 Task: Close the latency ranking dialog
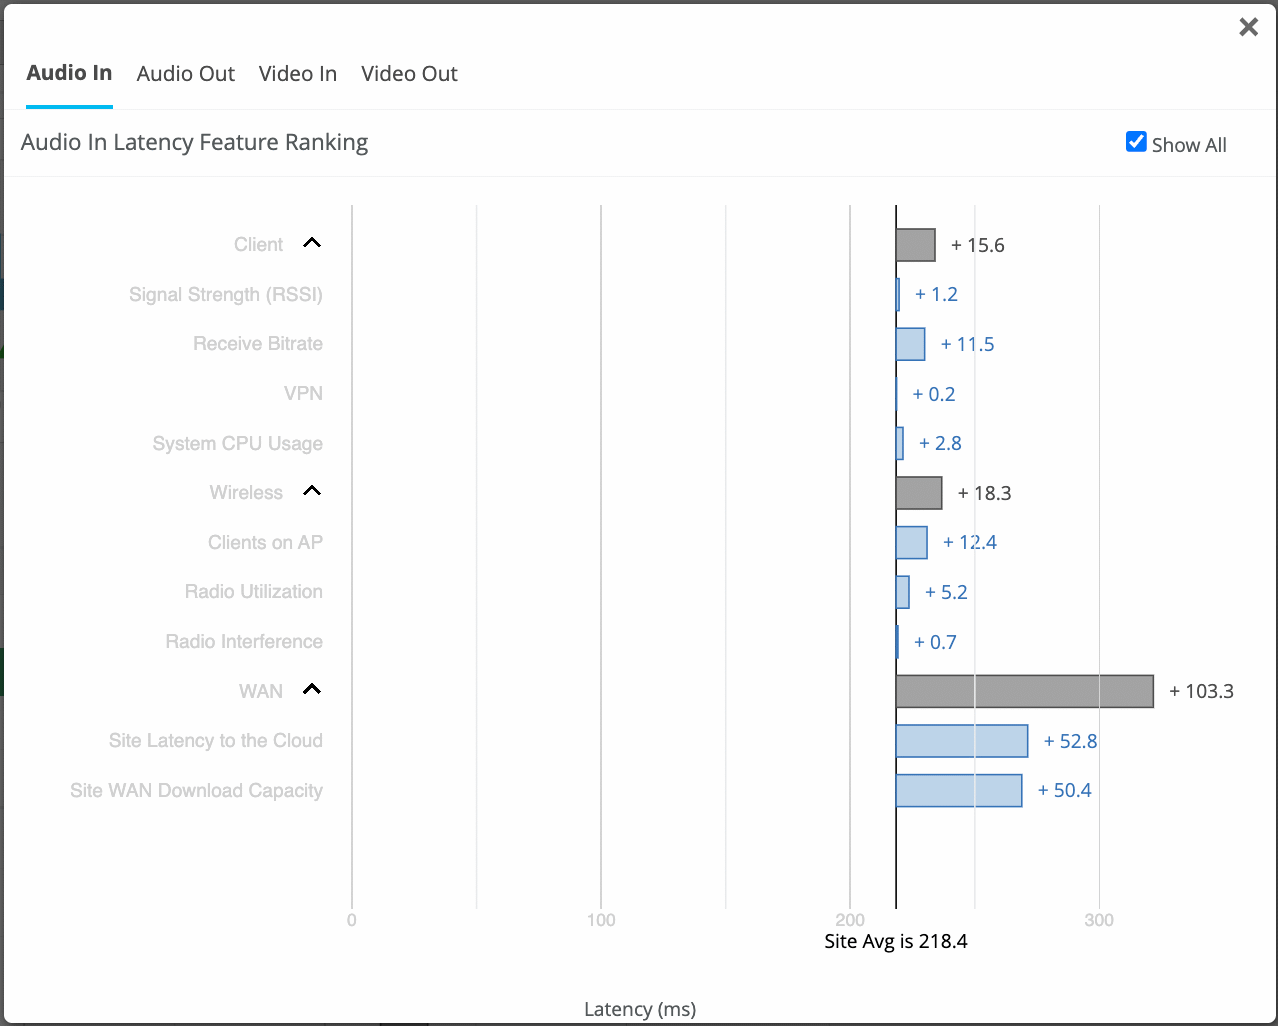pyautogui.click(x=1248, y=27)
